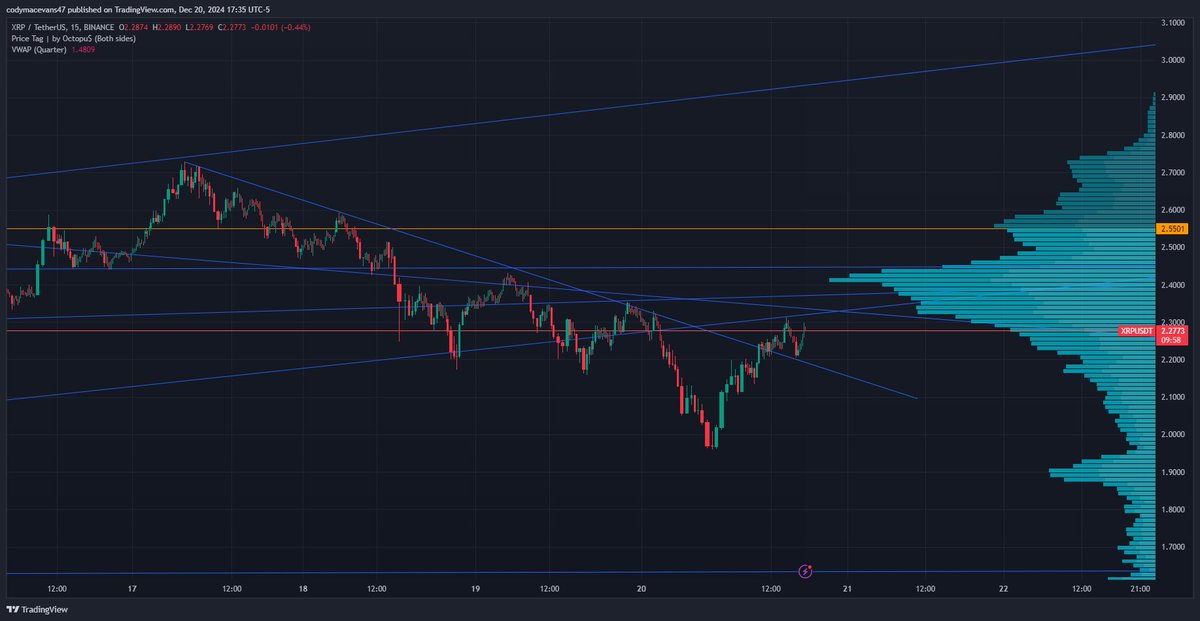Click the 1.9000 price axis label

pos(1174,472)
